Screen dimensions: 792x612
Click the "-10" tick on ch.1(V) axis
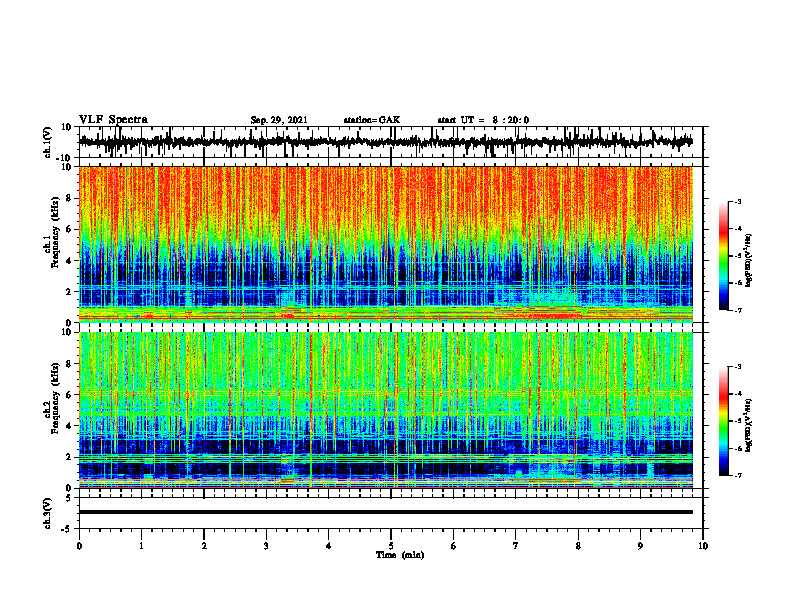tap(65, 157)
